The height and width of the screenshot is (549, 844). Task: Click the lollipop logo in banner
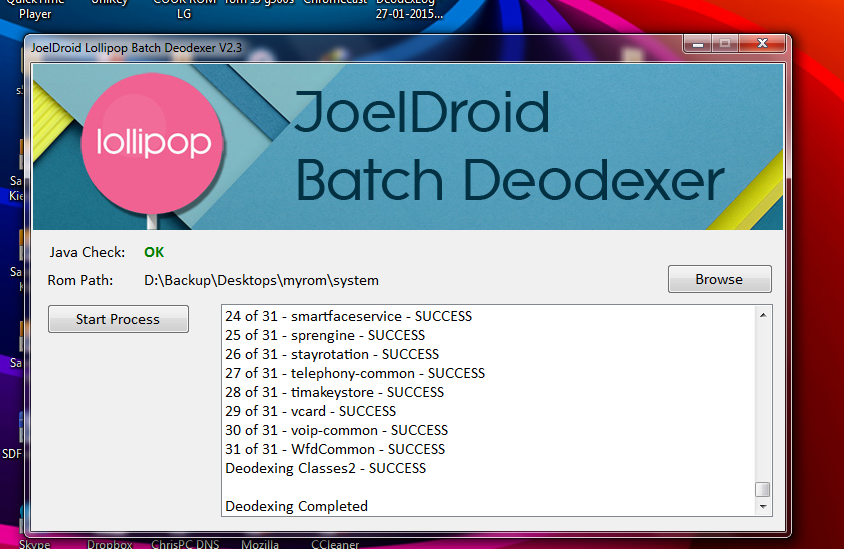pos(153,143)
